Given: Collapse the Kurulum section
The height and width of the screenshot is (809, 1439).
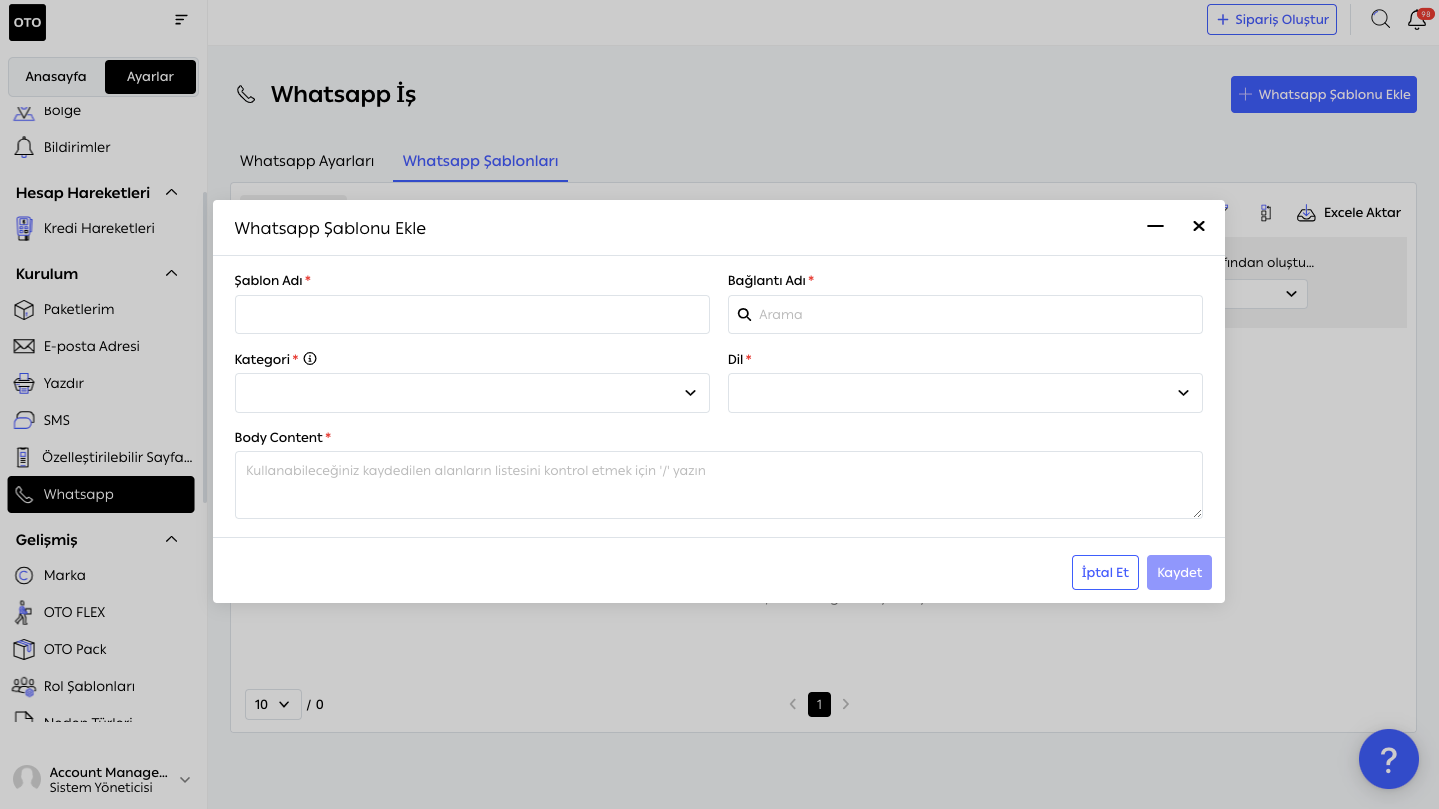Looking at the screenshot, I should (171, 273).
